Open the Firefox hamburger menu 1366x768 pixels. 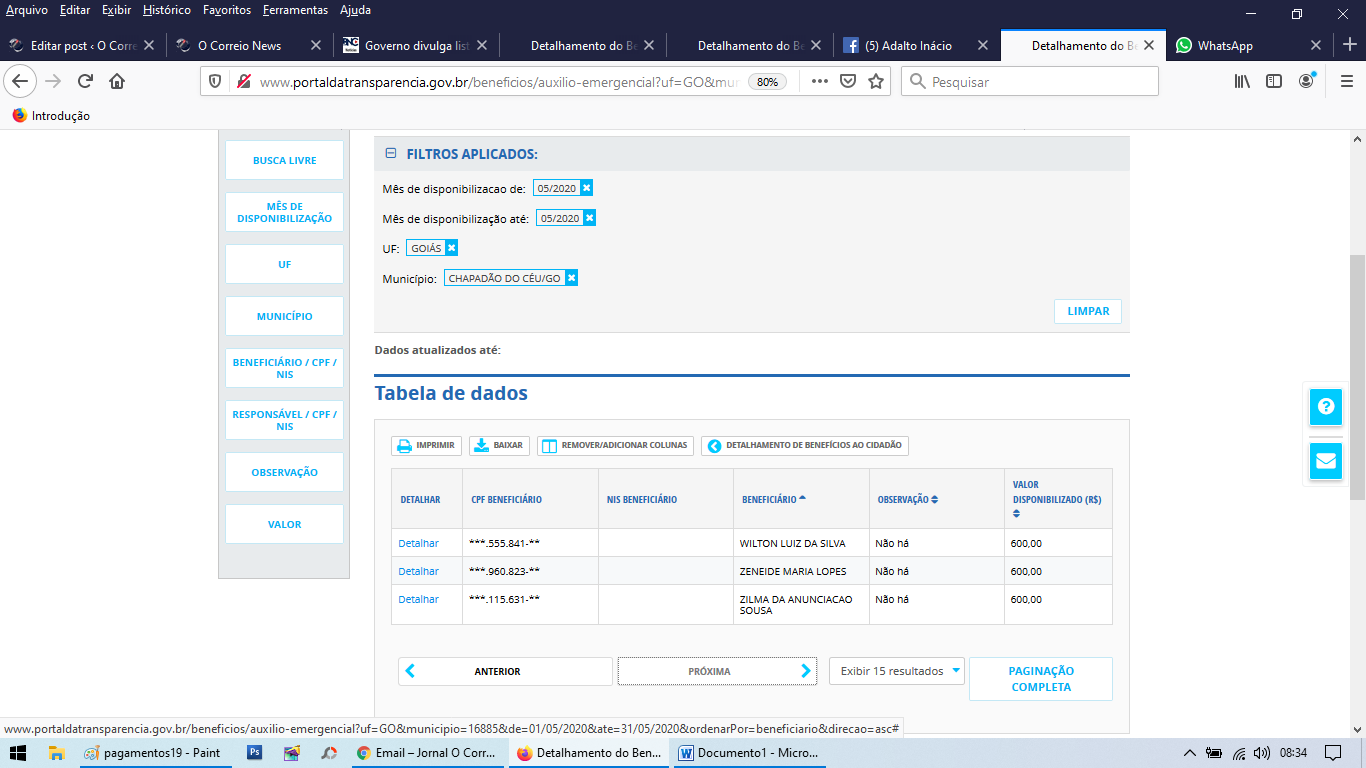[1346, 82]
